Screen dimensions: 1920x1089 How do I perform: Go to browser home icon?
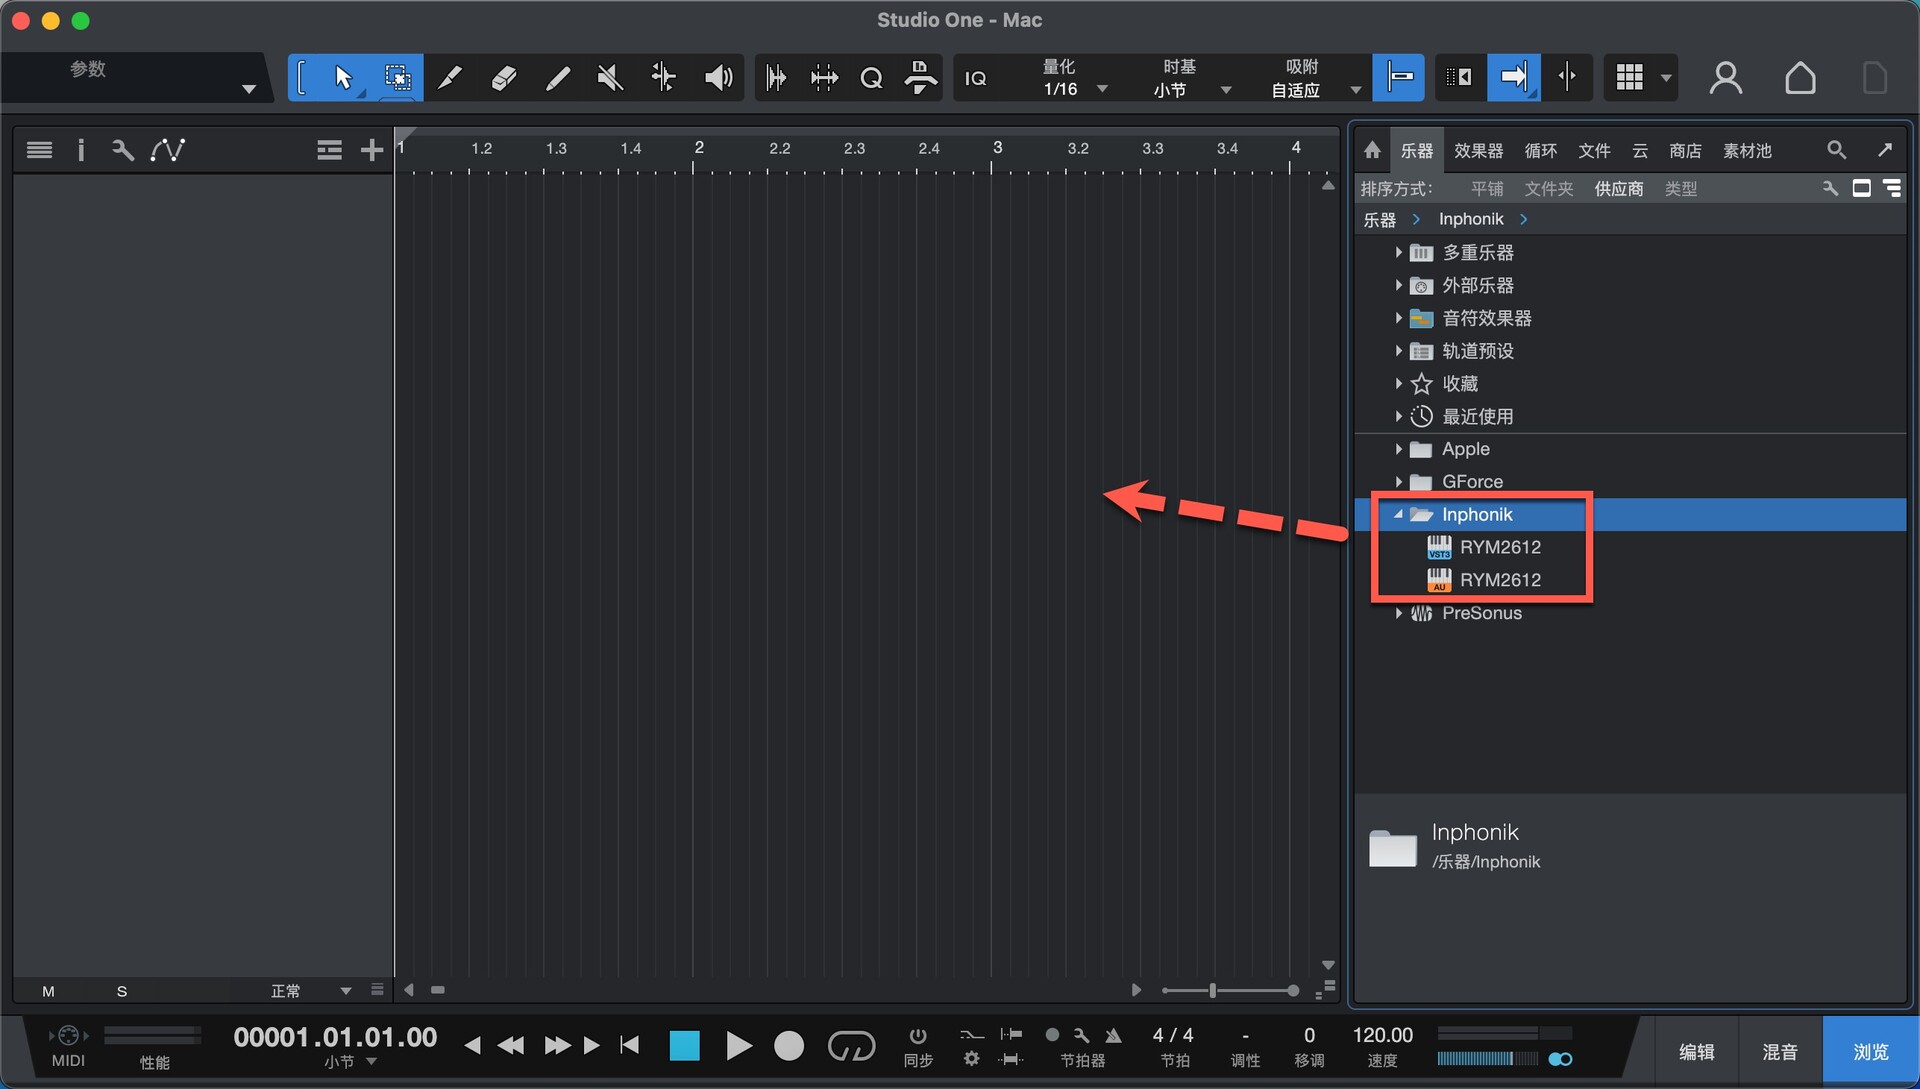click(1372, 150)
